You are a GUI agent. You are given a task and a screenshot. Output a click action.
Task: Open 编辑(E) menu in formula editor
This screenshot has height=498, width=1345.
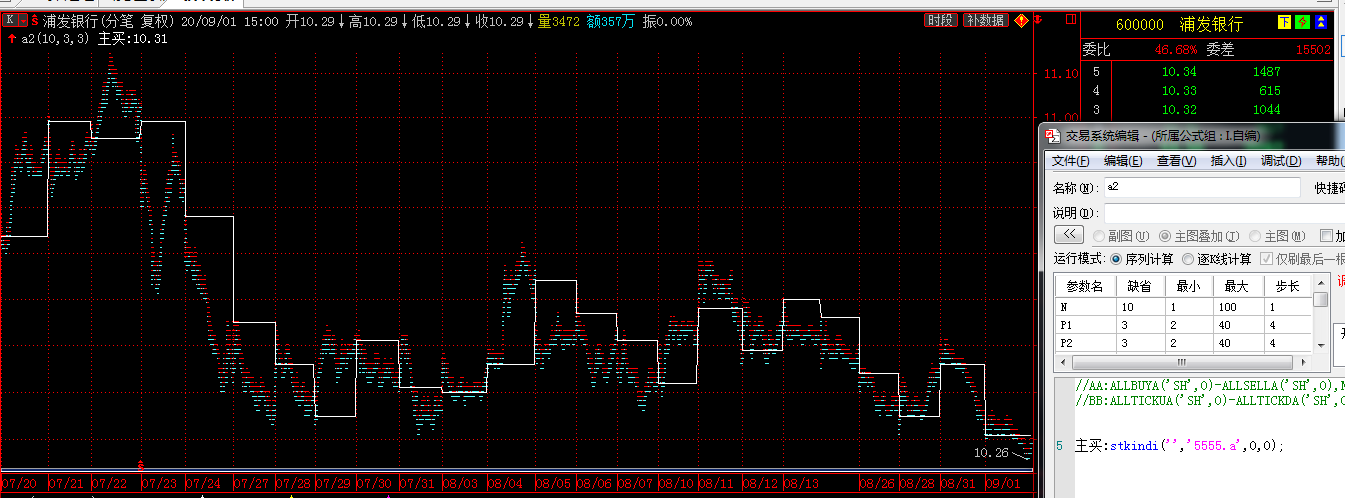point(1123,161)
